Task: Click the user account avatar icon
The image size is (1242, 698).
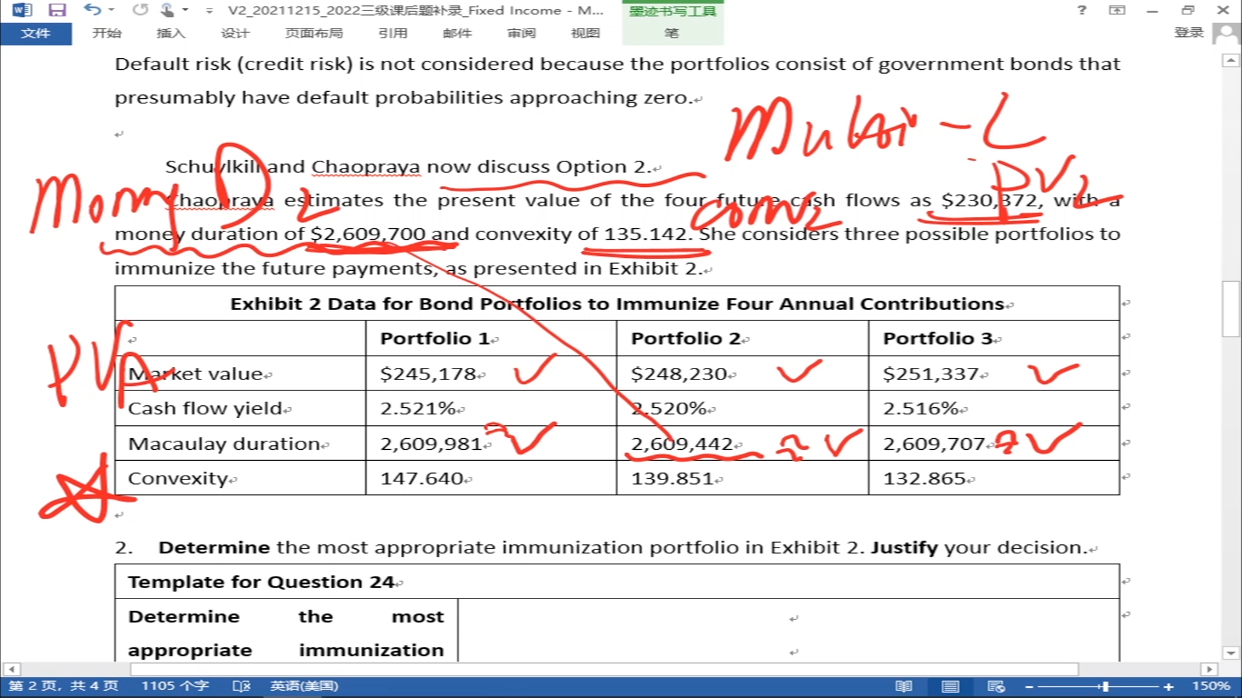Action: [x=1225, y=33]
